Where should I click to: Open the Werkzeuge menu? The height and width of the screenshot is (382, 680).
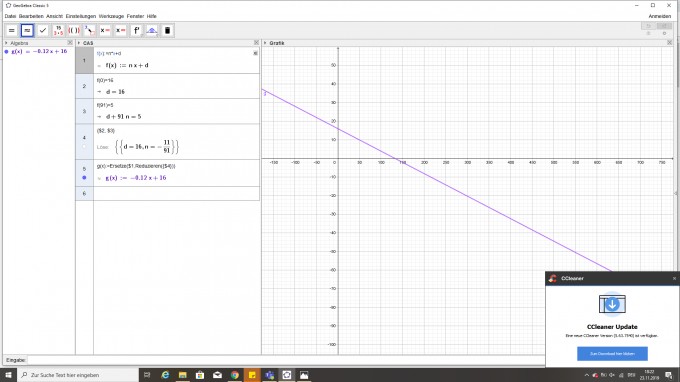(111, 16)
